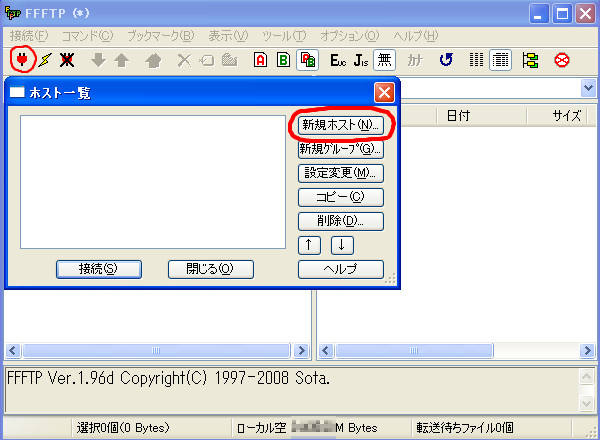Click the Disconnect crossed-out icon
This screenshot has height=440, width=600.
tap(67, 60)
